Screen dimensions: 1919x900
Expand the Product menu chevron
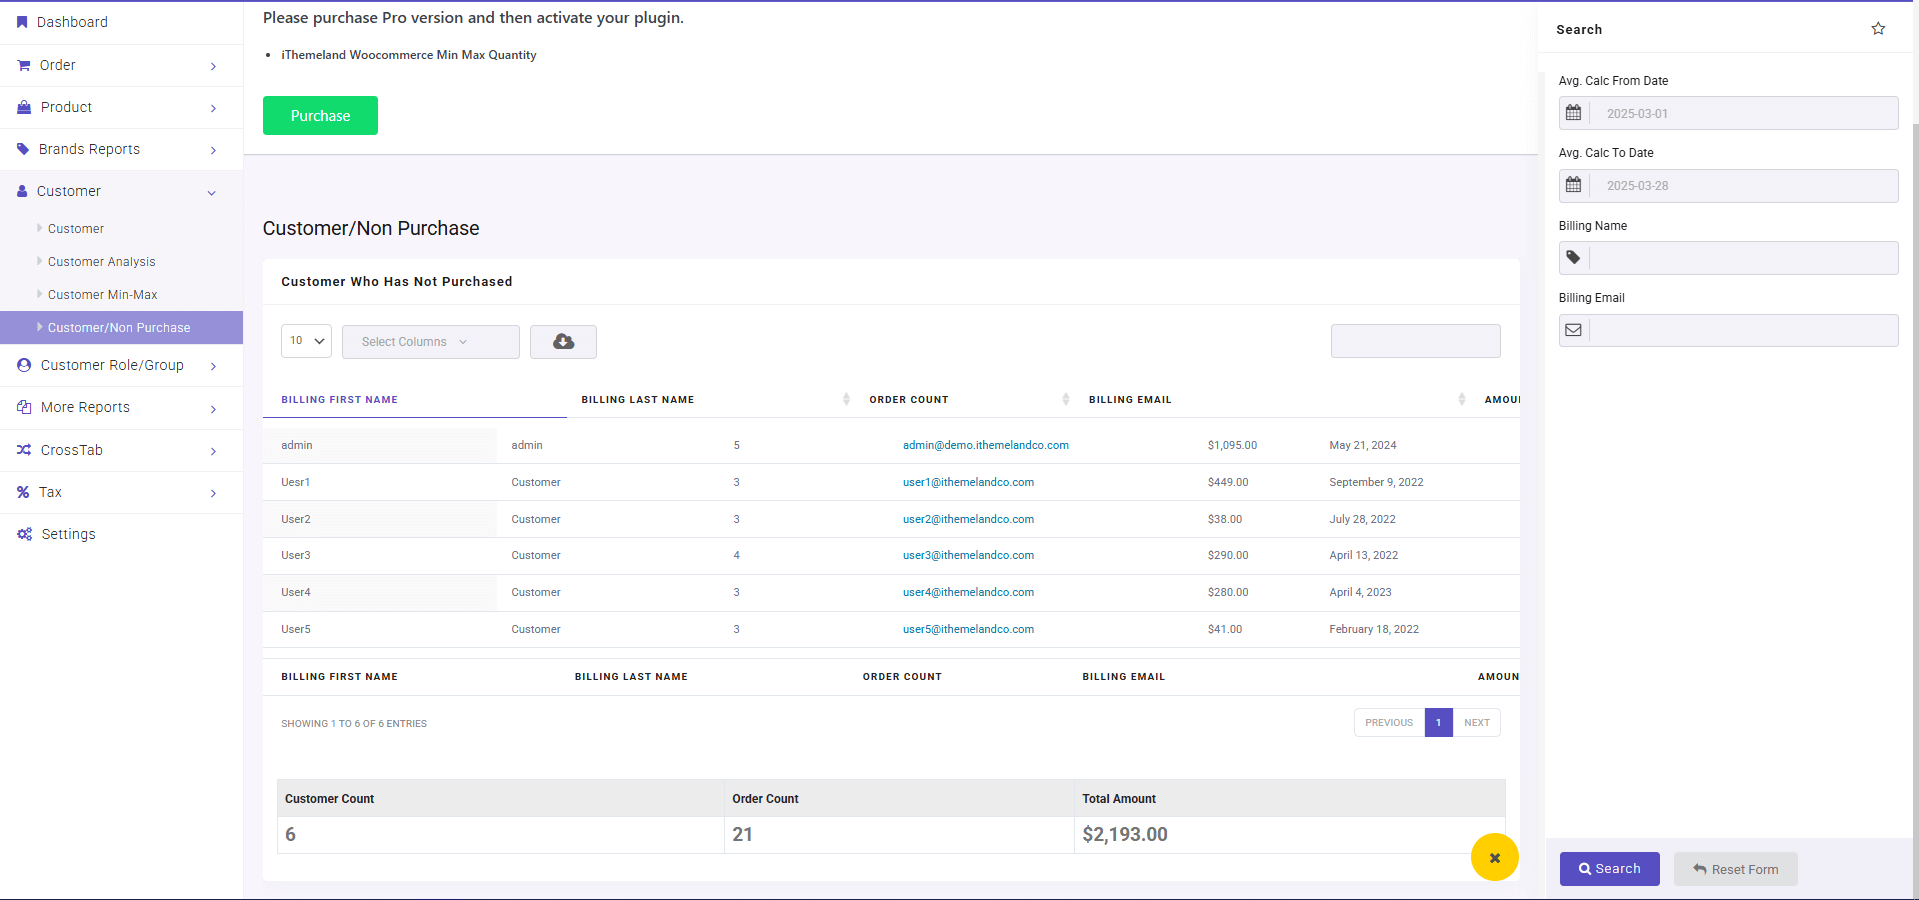tap(213, 108)
